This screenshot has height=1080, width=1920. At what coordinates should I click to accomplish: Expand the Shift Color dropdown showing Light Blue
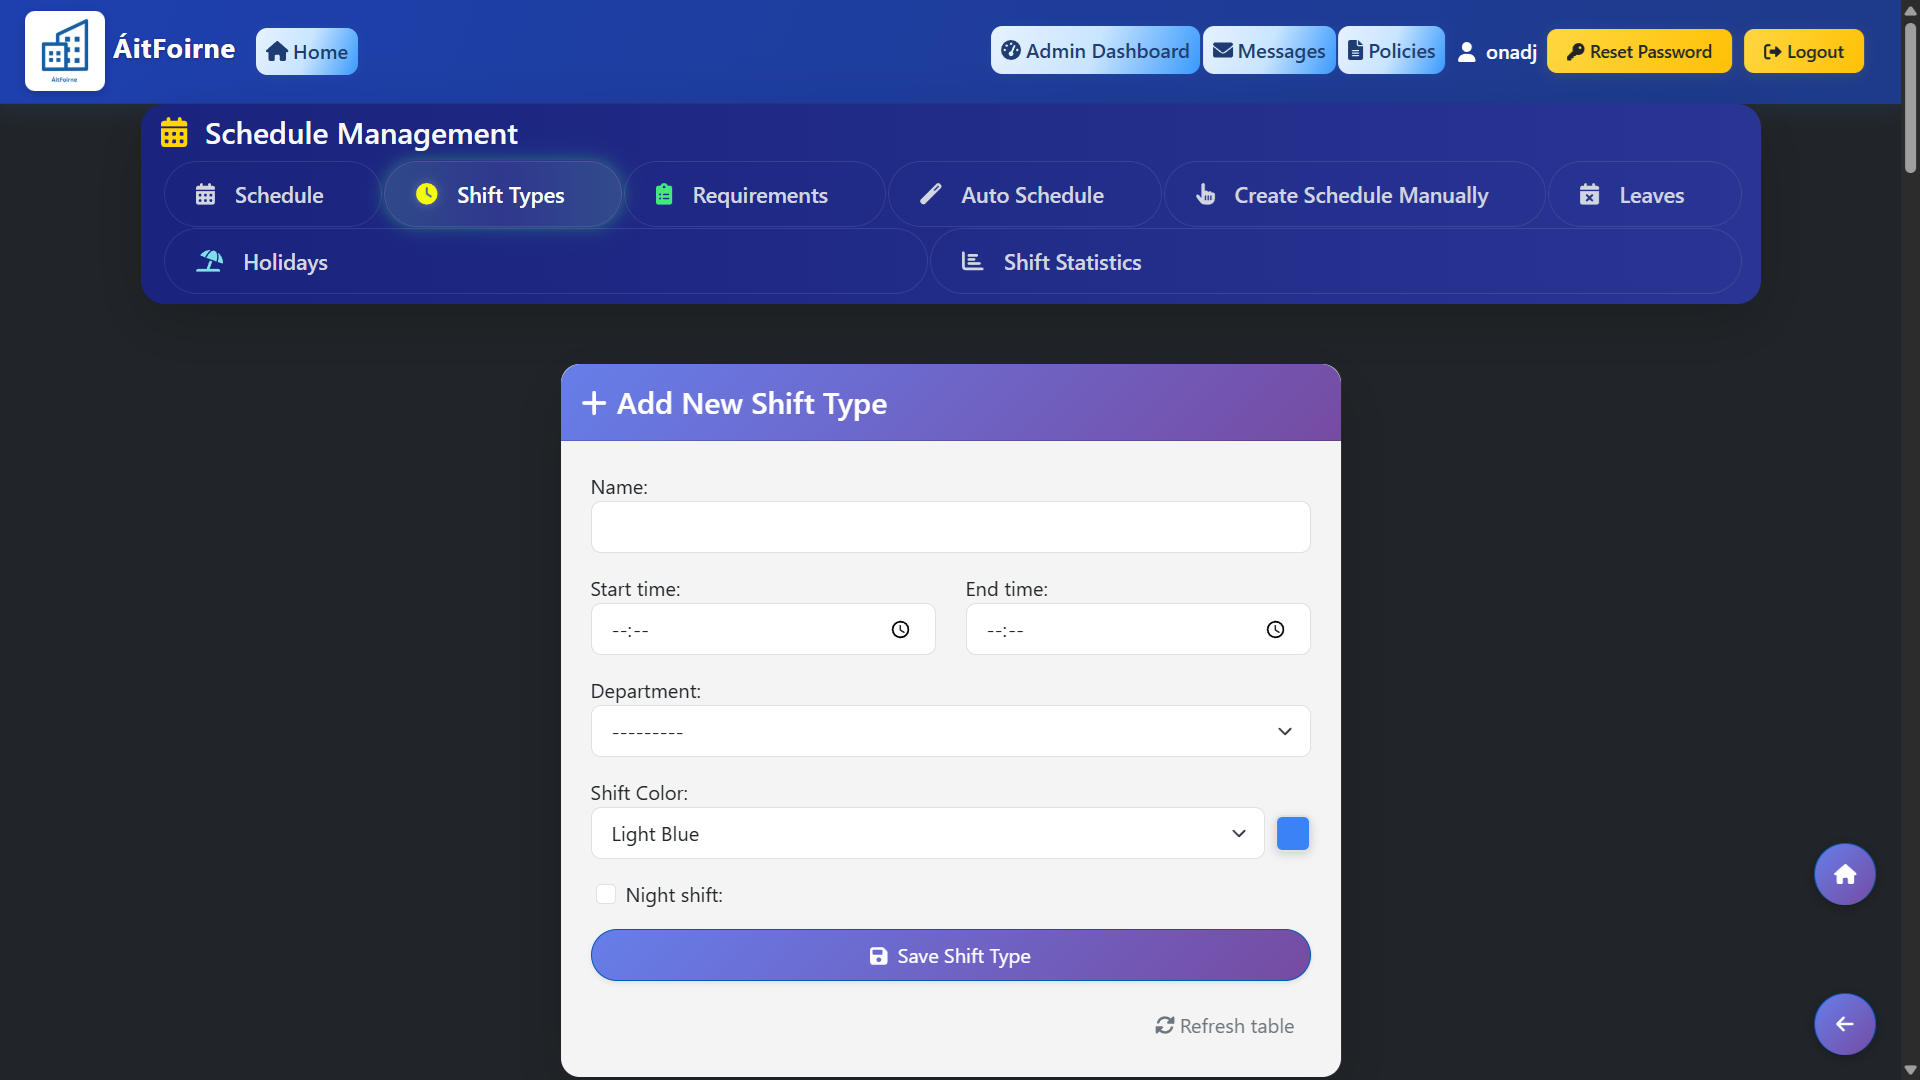pyautogui.click(x=925, y=833)
